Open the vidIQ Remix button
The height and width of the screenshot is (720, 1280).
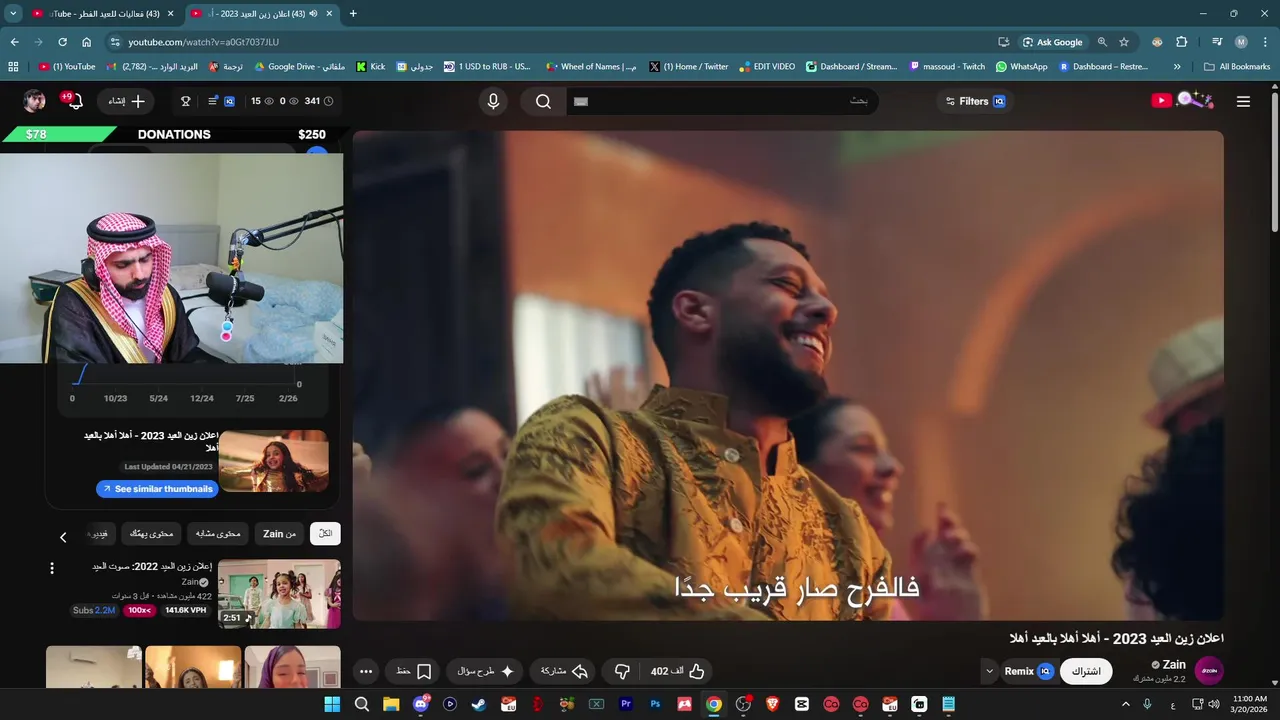click(1028, 671)
